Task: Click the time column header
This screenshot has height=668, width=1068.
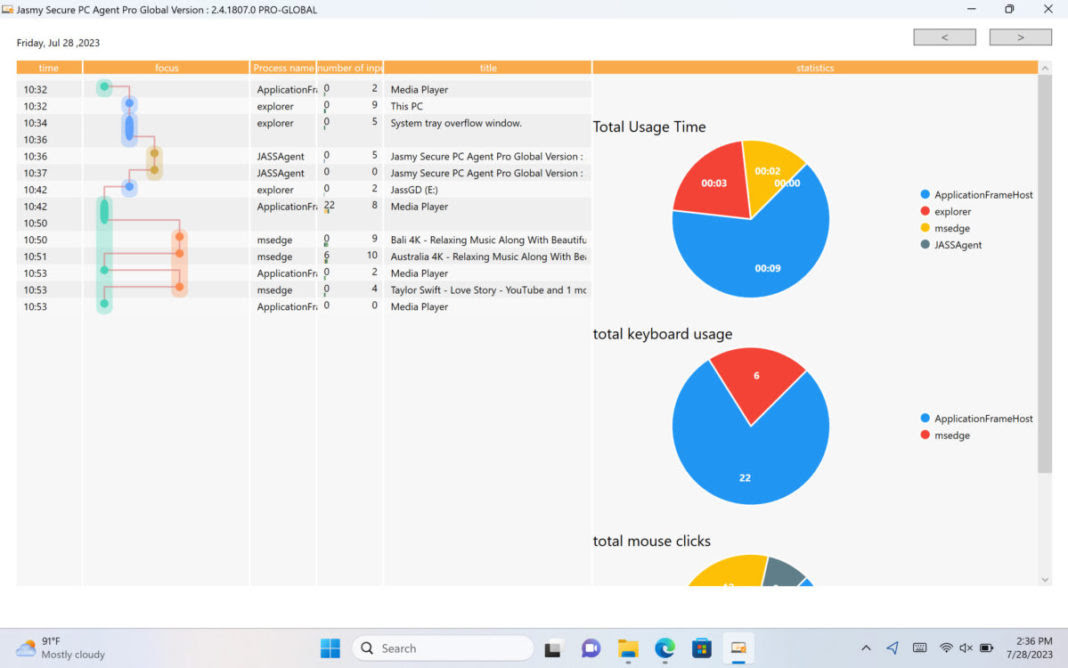Action: [49, 67]
